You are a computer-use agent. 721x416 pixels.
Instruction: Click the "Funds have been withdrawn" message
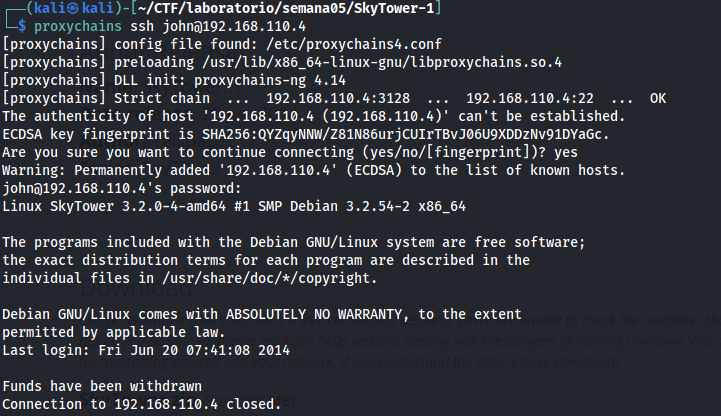click(104, 385)
